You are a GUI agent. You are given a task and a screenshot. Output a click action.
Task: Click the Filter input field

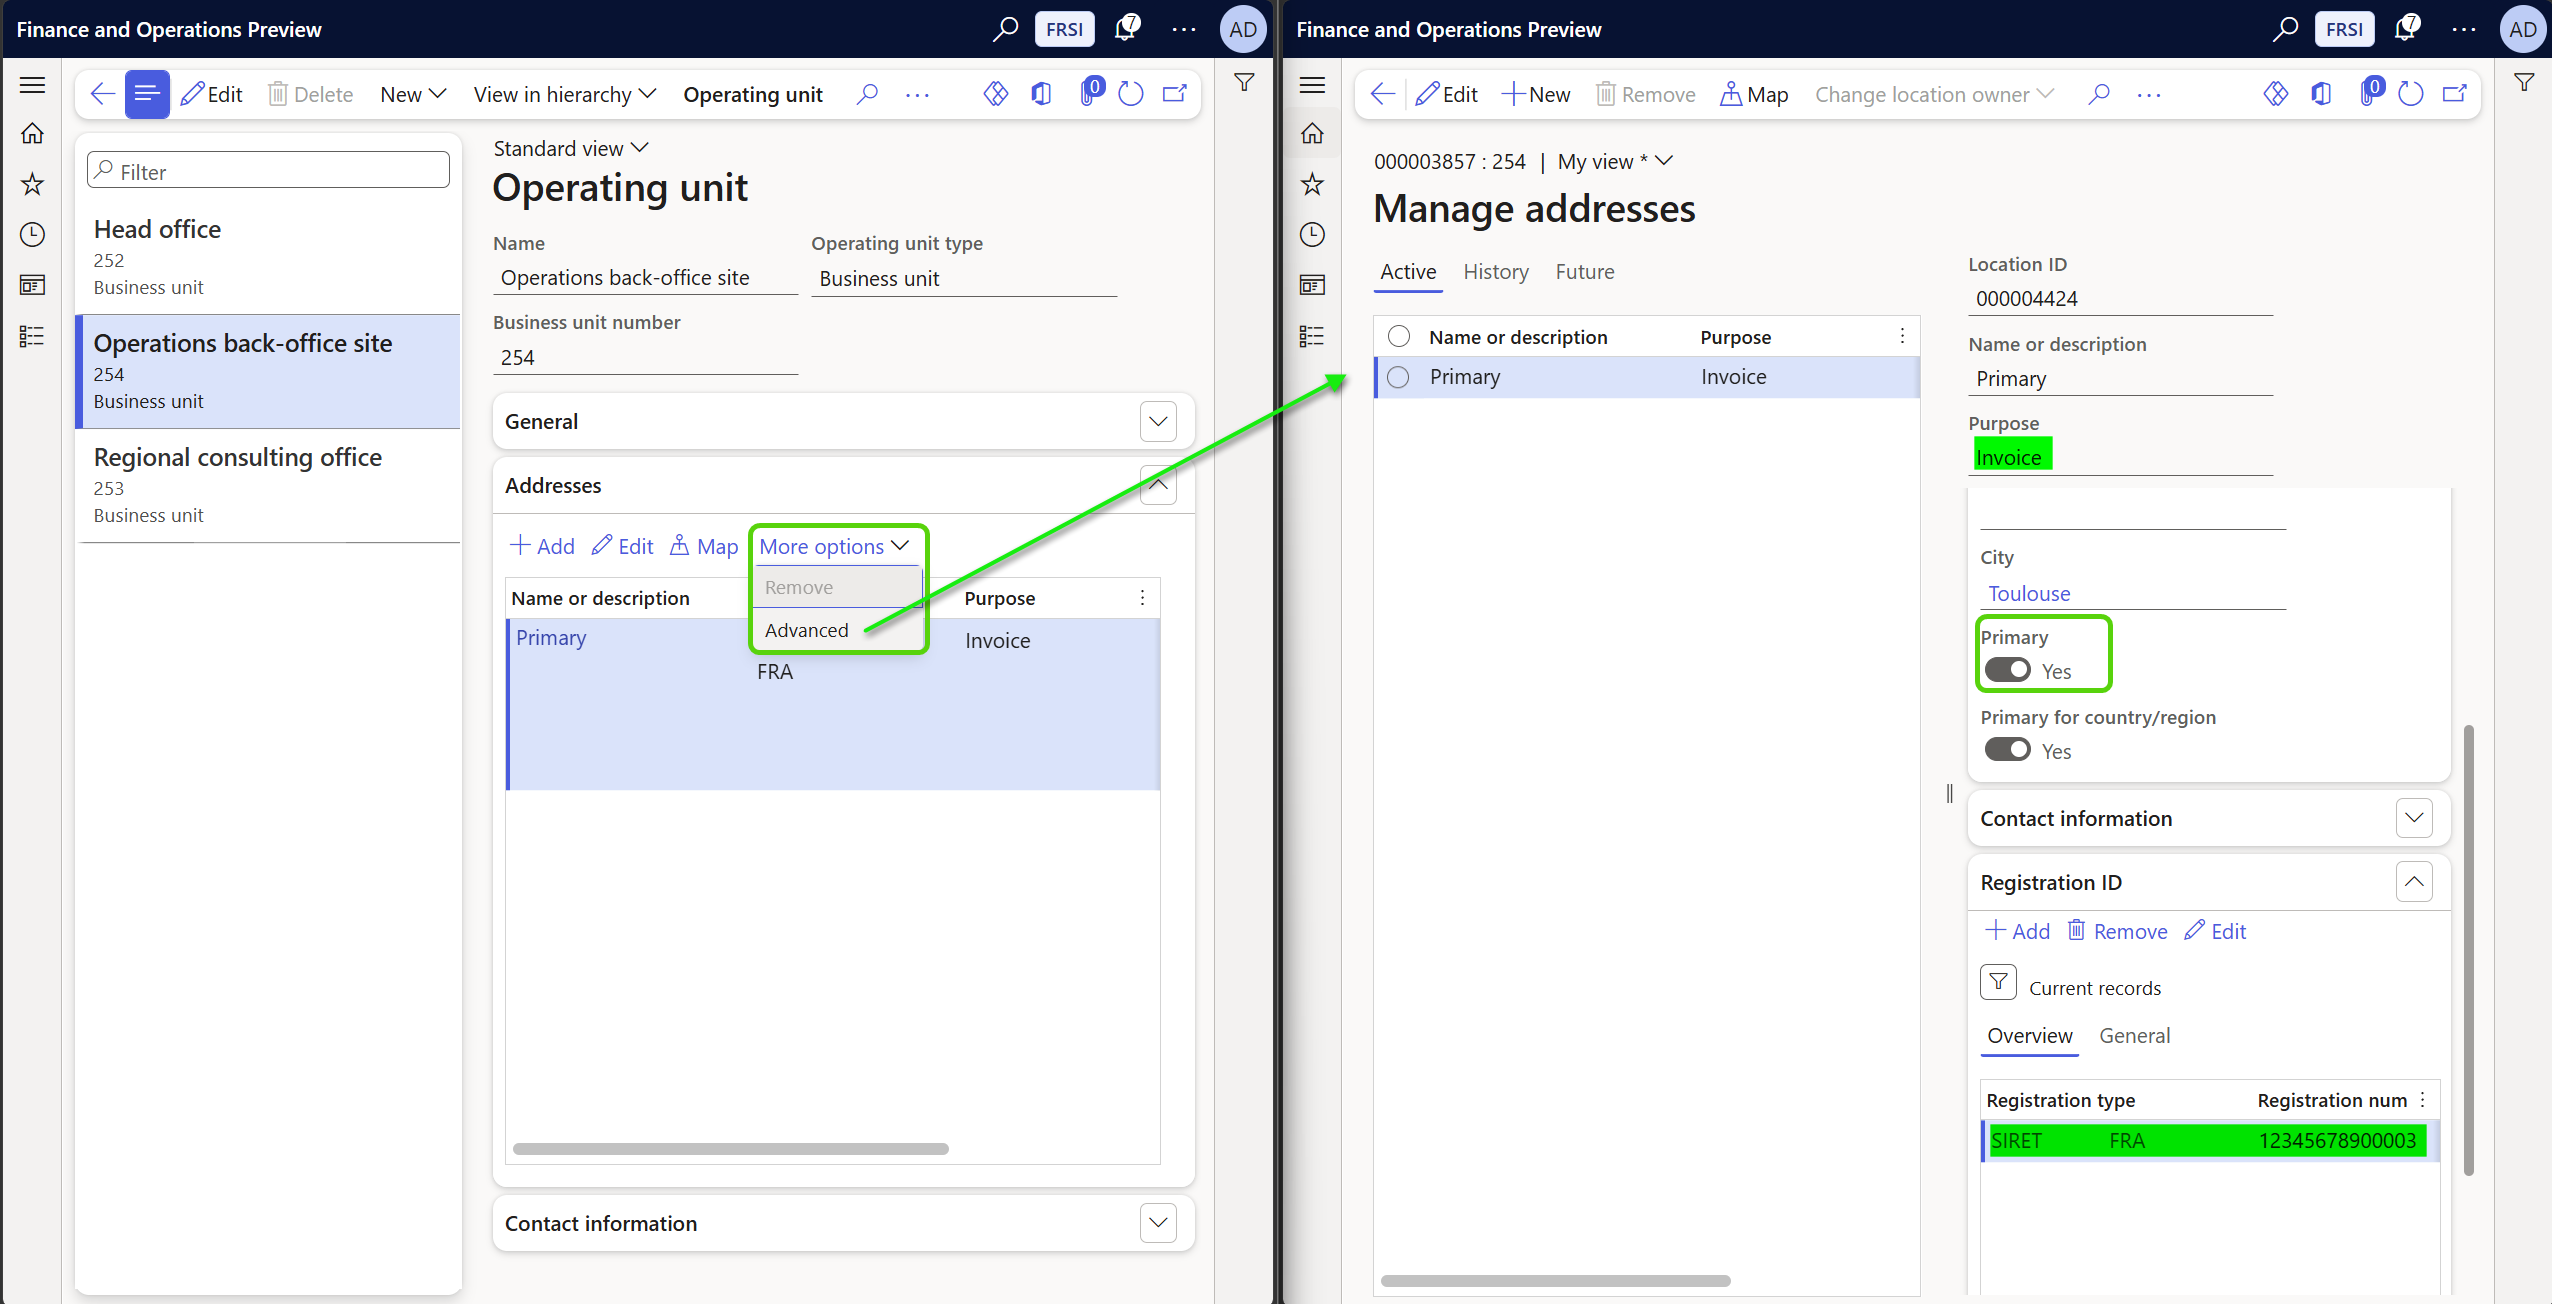[x=268, y=172]
